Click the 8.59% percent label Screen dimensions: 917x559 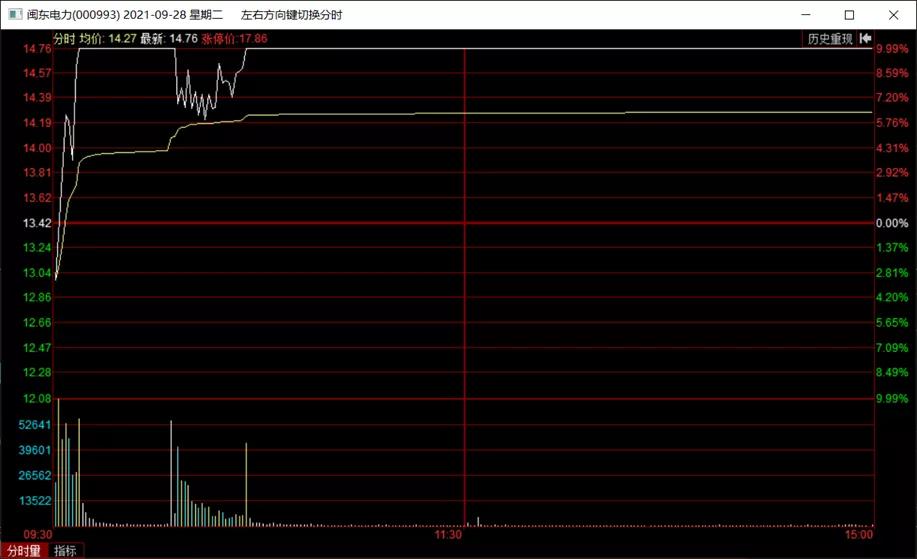click(x=892, y=73)
